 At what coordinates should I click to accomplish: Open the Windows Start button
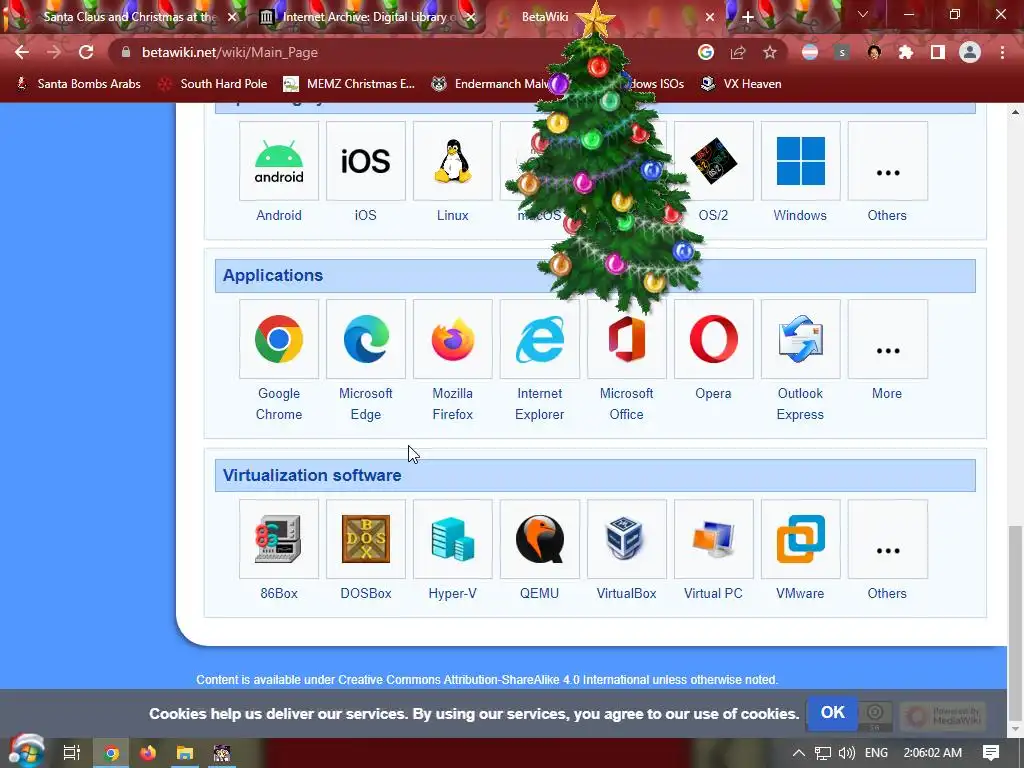25,752
